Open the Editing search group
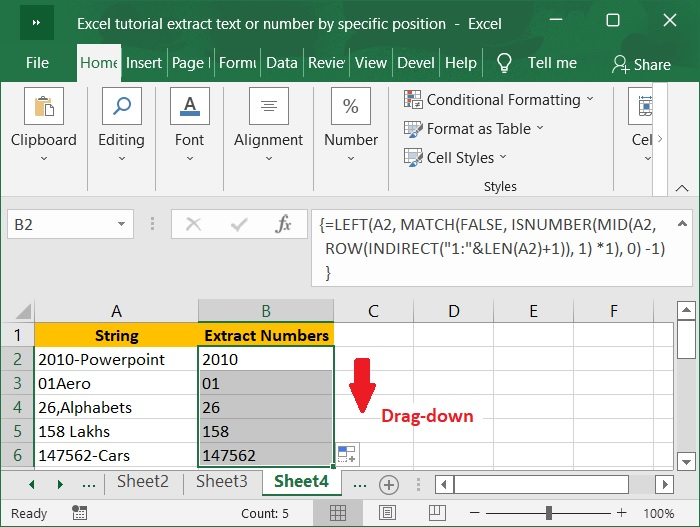Image resolution: width=700 pixels, height=527 pixels. coord(121,125)
